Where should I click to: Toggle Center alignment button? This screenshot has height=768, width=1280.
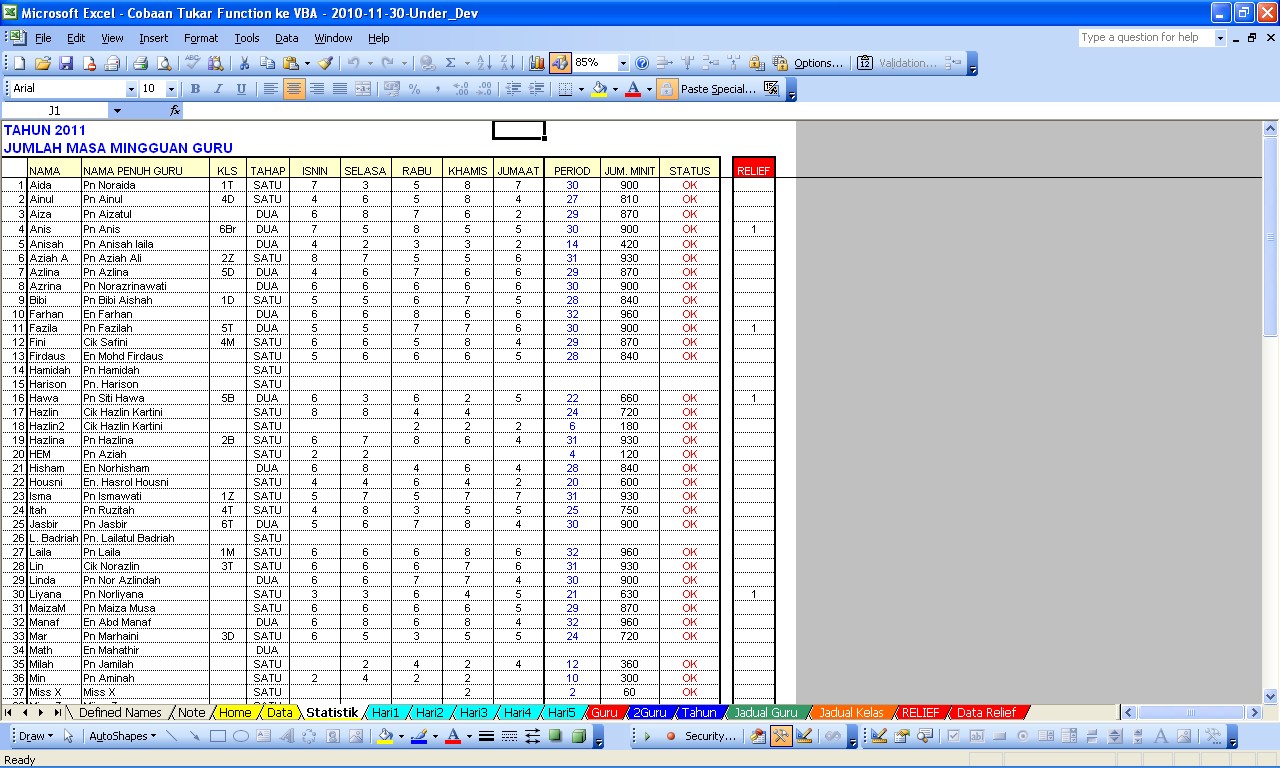tap(293, 89)
